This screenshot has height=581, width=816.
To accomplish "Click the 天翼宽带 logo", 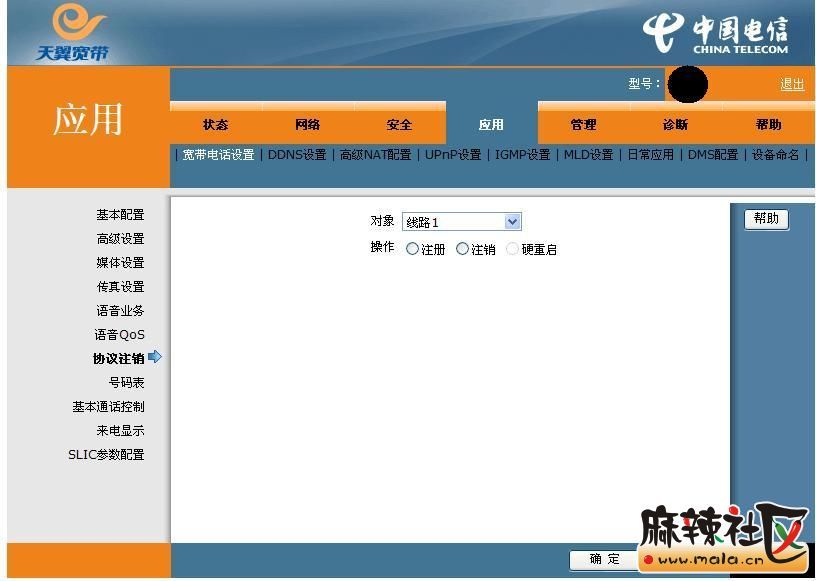I will (70, 33).
